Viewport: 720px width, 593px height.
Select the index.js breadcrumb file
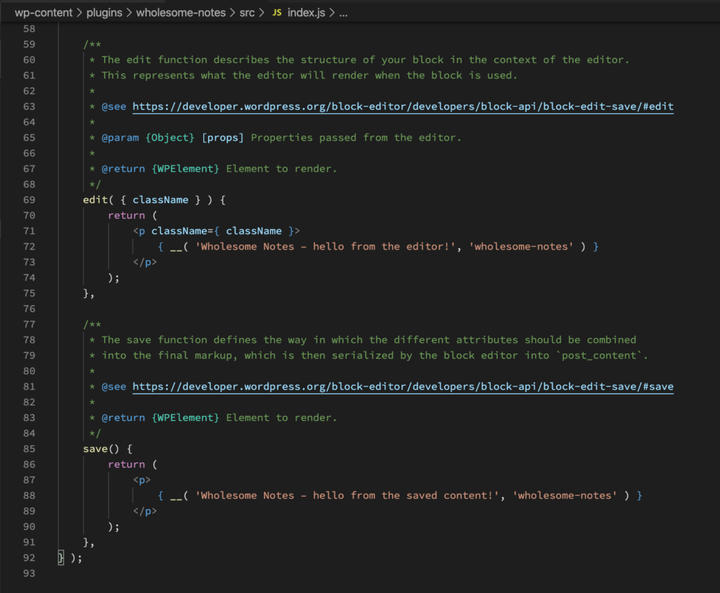click(306, 13)
